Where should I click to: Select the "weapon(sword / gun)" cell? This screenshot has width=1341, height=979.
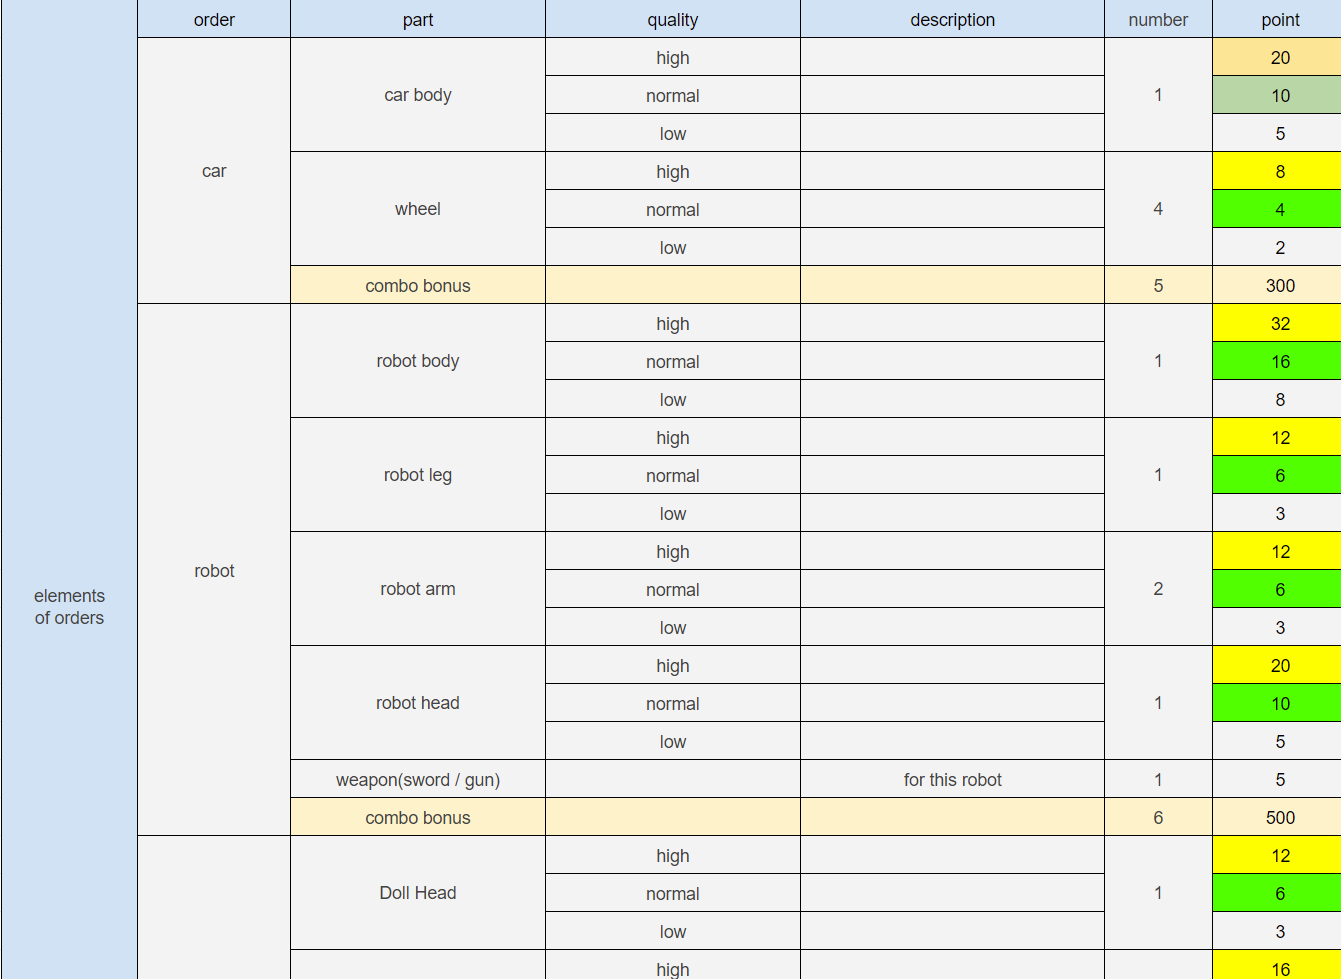pyautogui.click(x=418, y=780)
